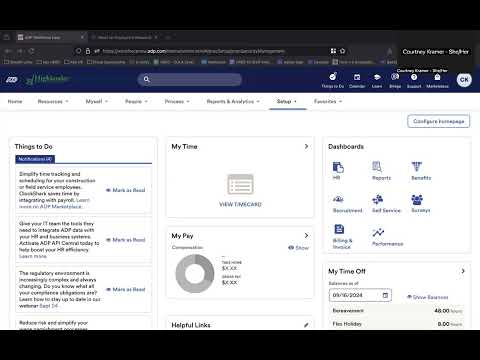Click the timecard icon in My Time
The image size is (480, 360).
click(240, 184)
